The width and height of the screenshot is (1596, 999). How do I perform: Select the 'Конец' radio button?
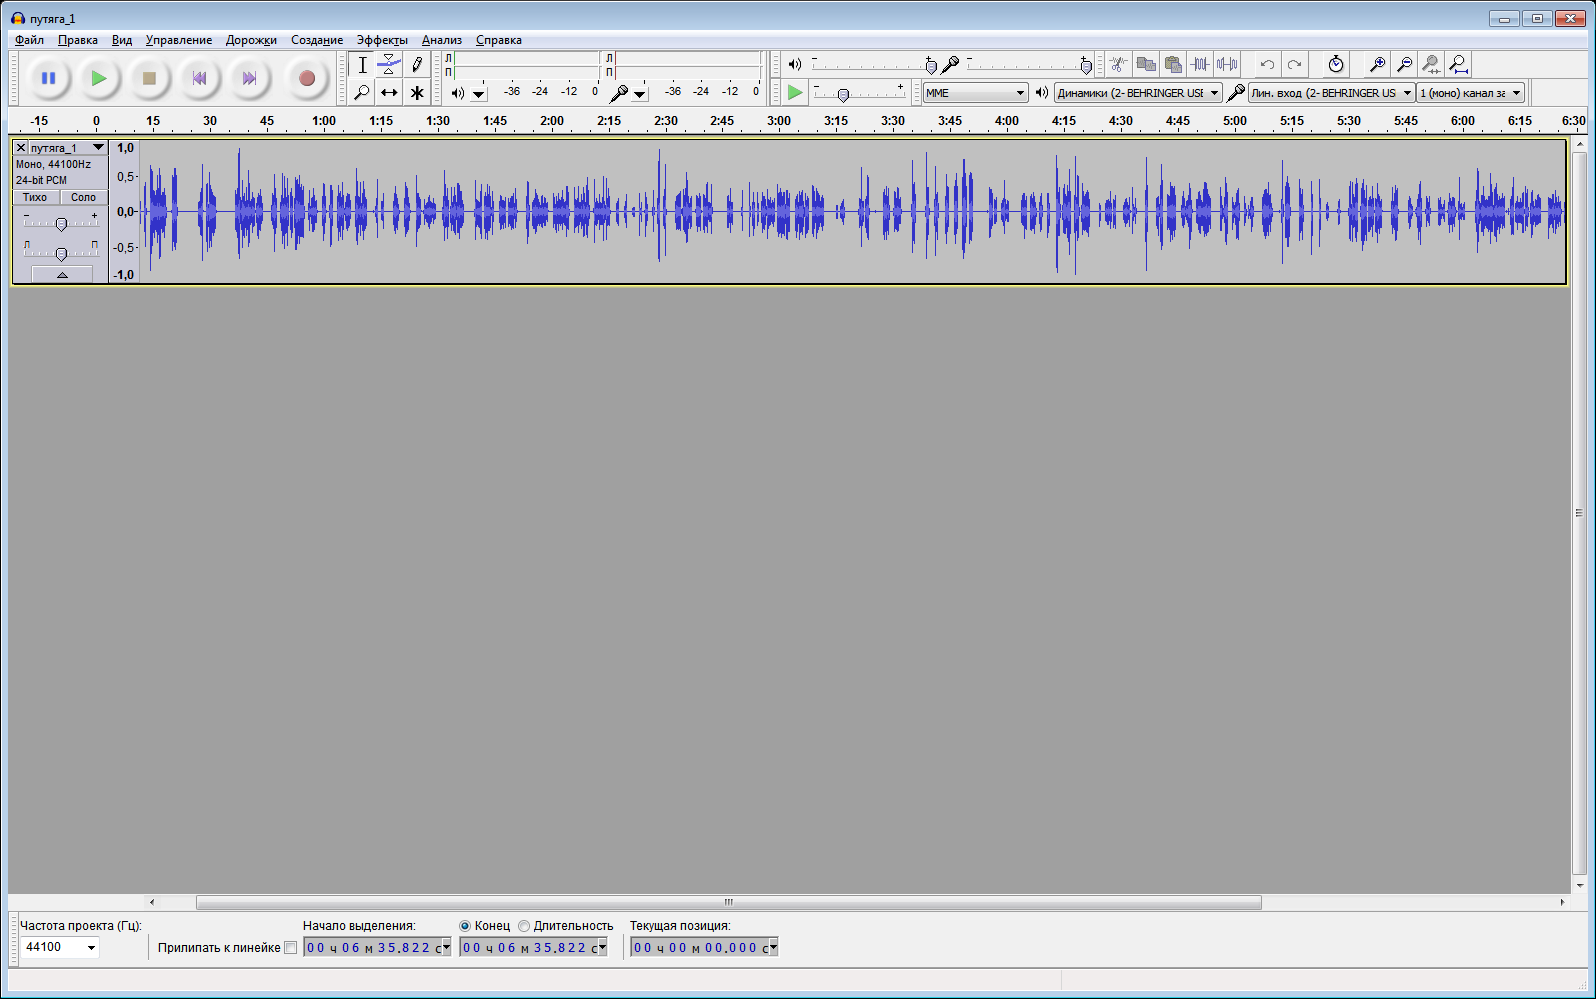pyautogui.click(x=465, y=926)
